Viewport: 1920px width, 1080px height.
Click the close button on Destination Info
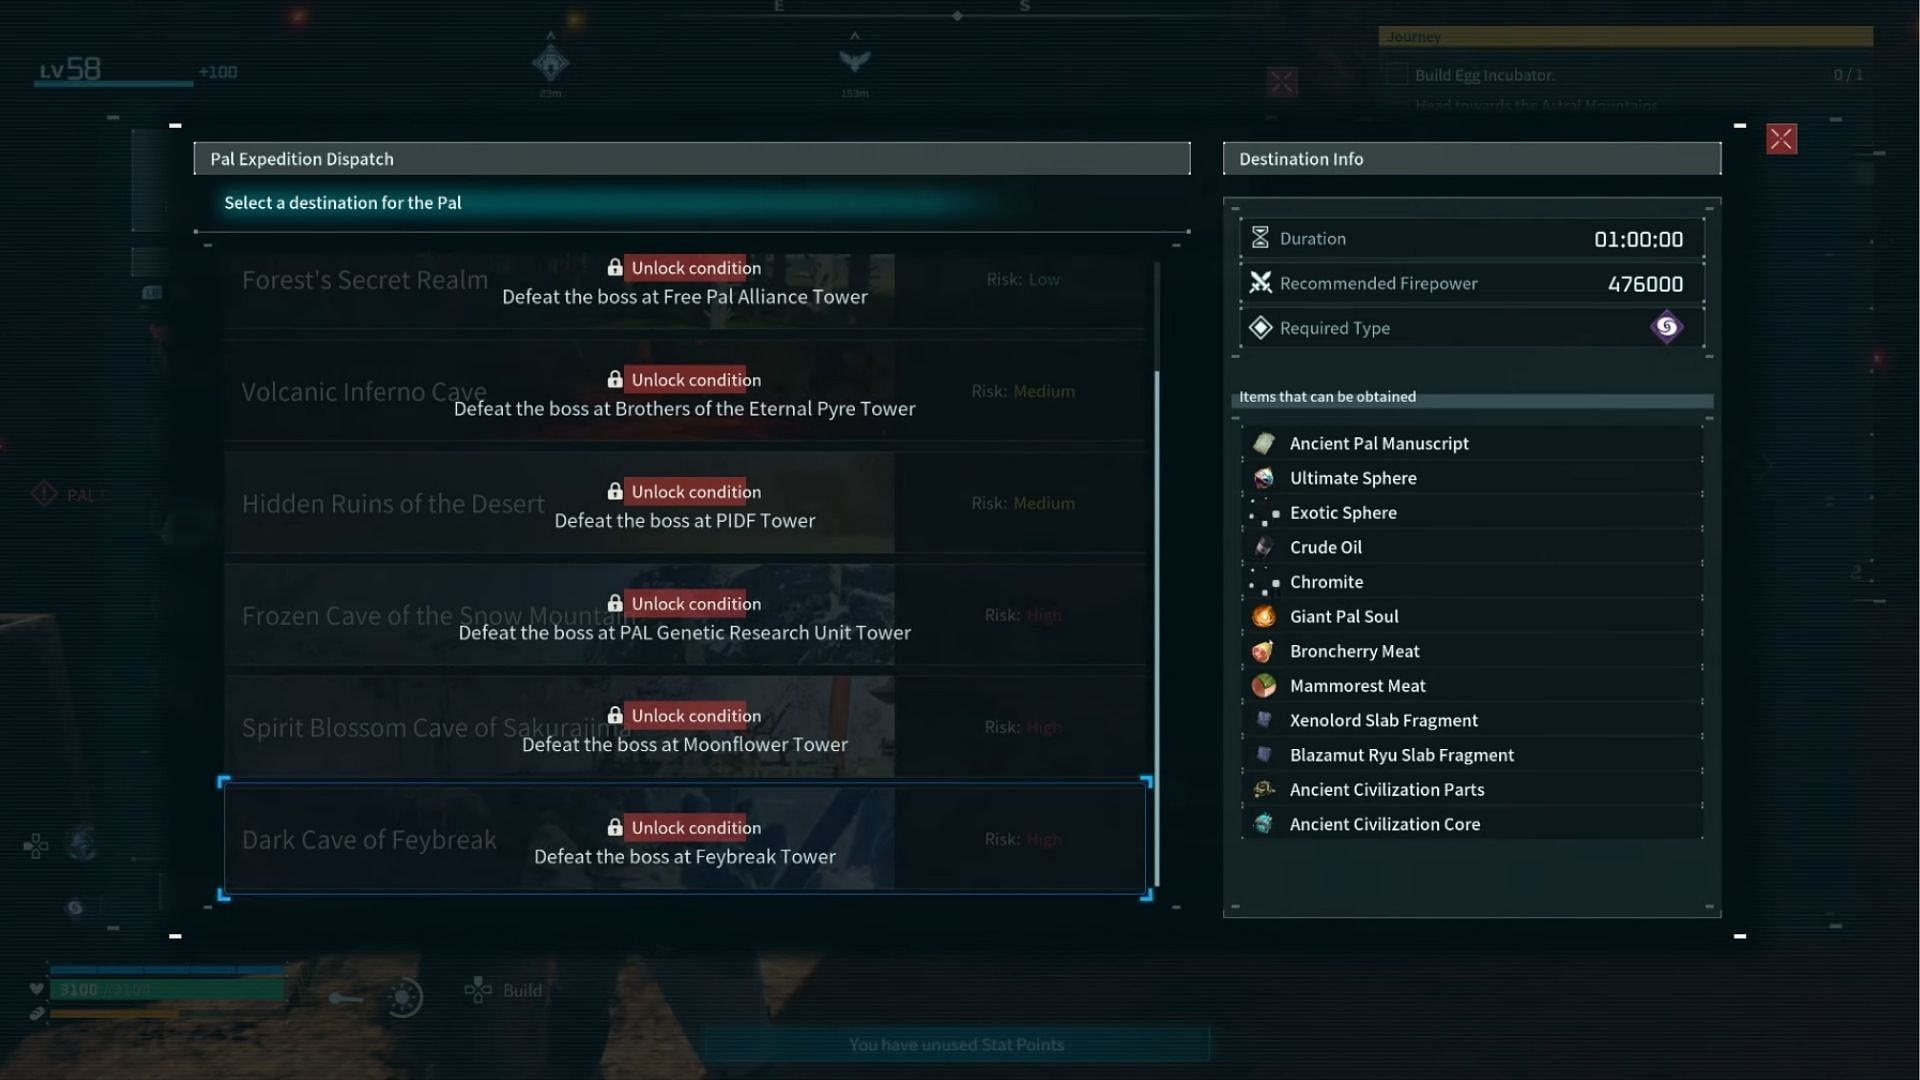[x=1782, y=138]
